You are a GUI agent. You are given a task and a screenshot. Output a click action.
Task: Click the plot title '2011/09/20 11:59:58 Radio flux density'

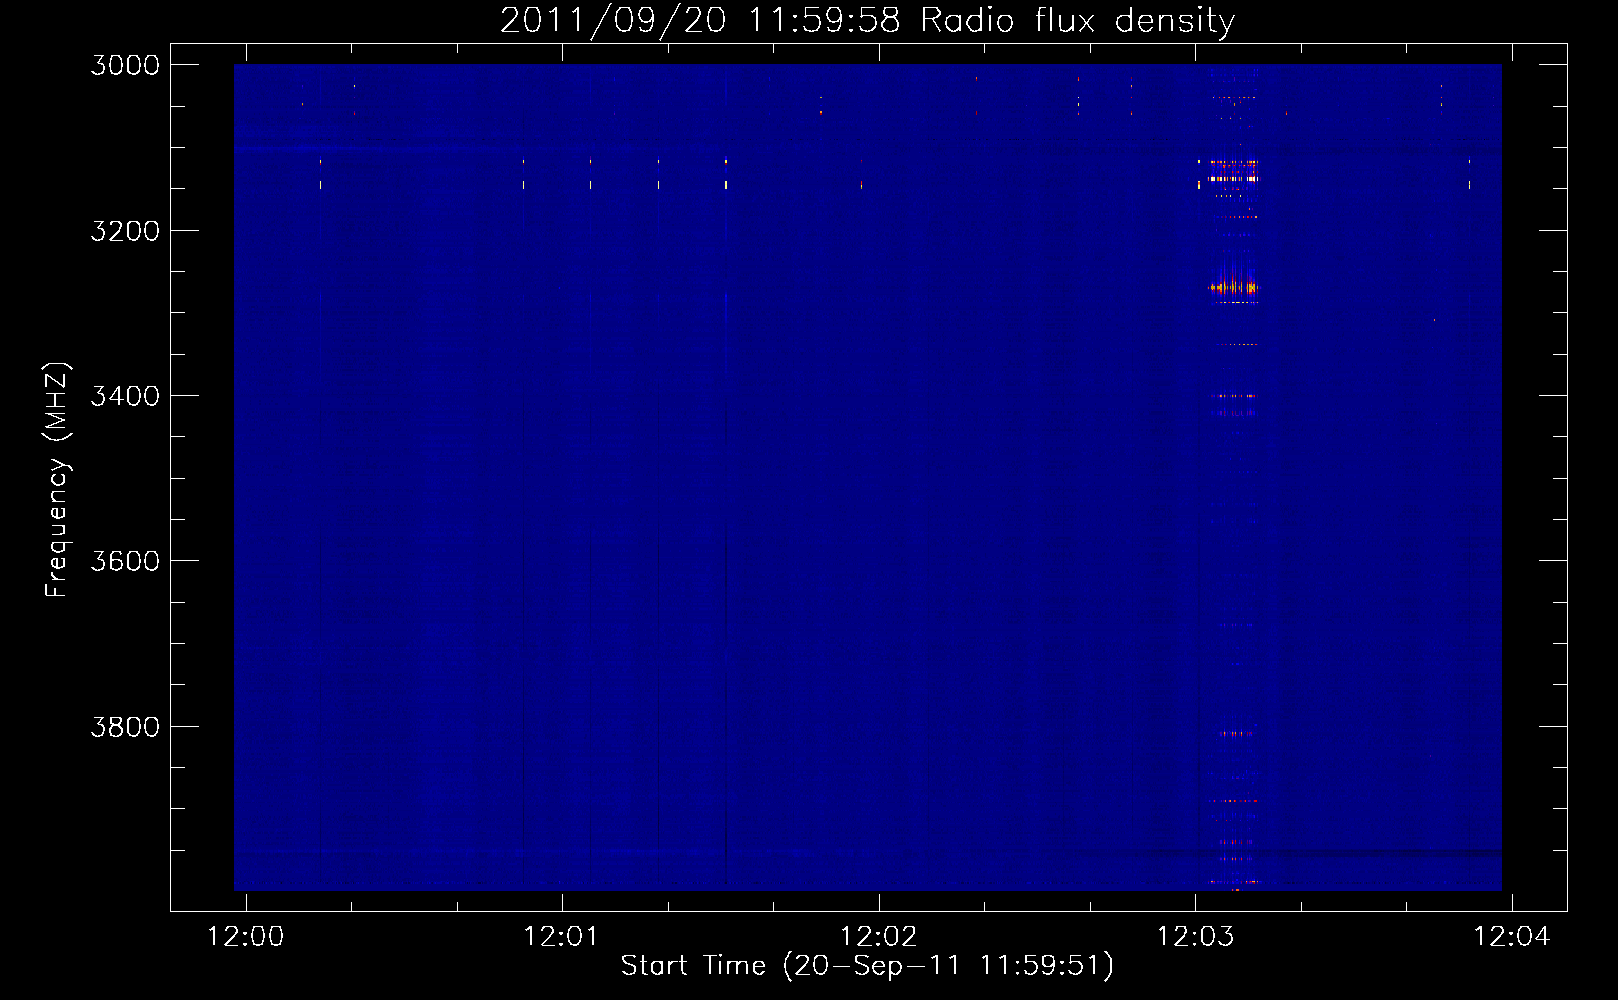pyautogui.click(x=867, y=20)
